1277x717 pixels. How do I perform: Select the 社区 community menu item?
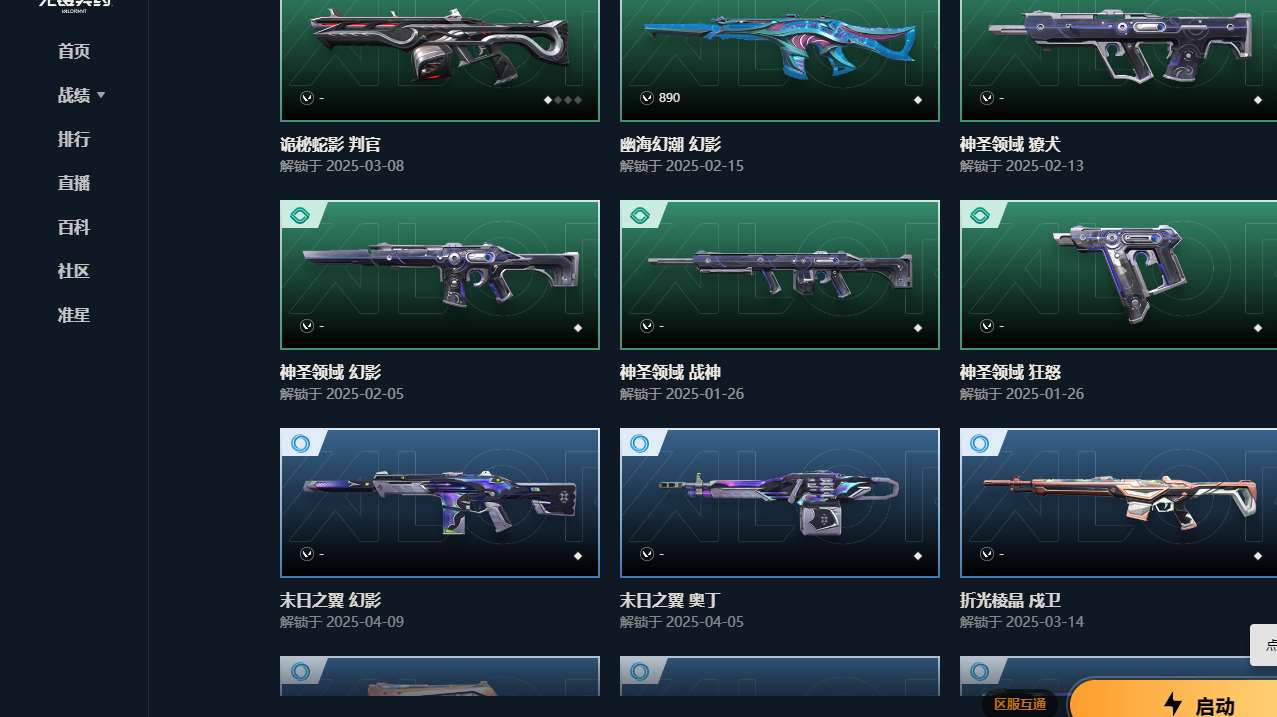coord(74,271)
